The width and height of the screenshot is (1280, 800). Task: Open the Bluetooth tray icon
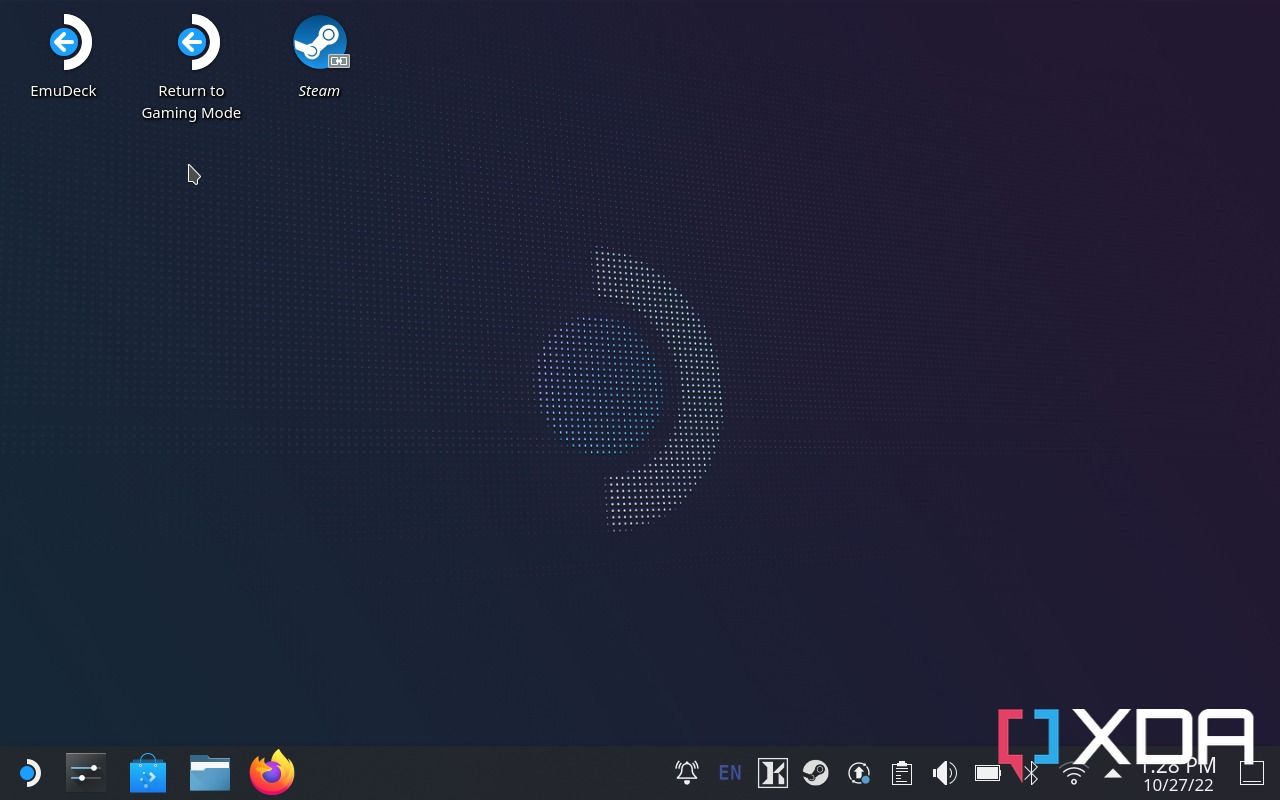(x=1031, y=774)
